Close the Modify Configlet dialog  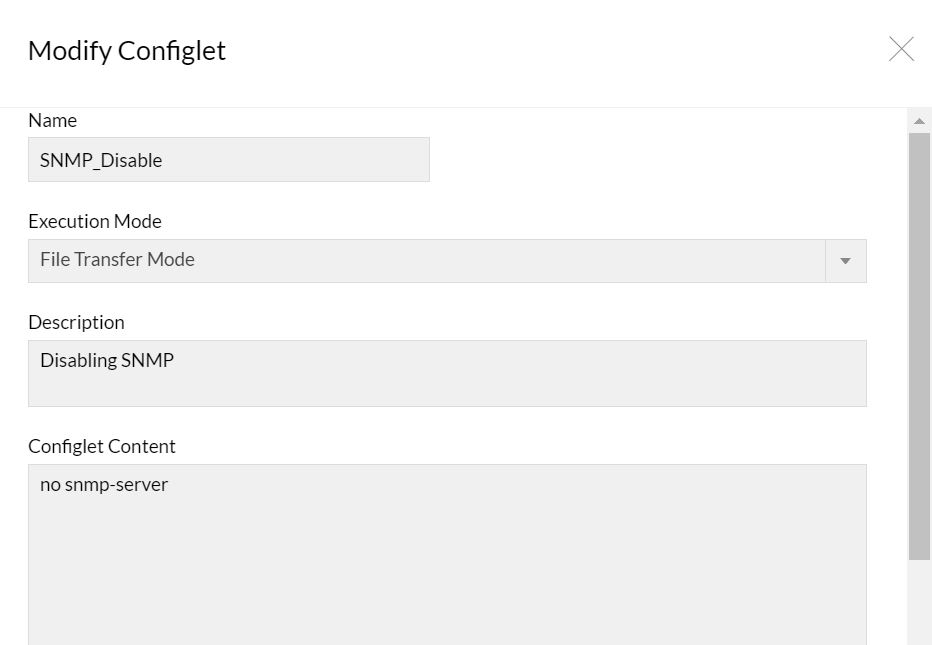[x=900, y=49]
